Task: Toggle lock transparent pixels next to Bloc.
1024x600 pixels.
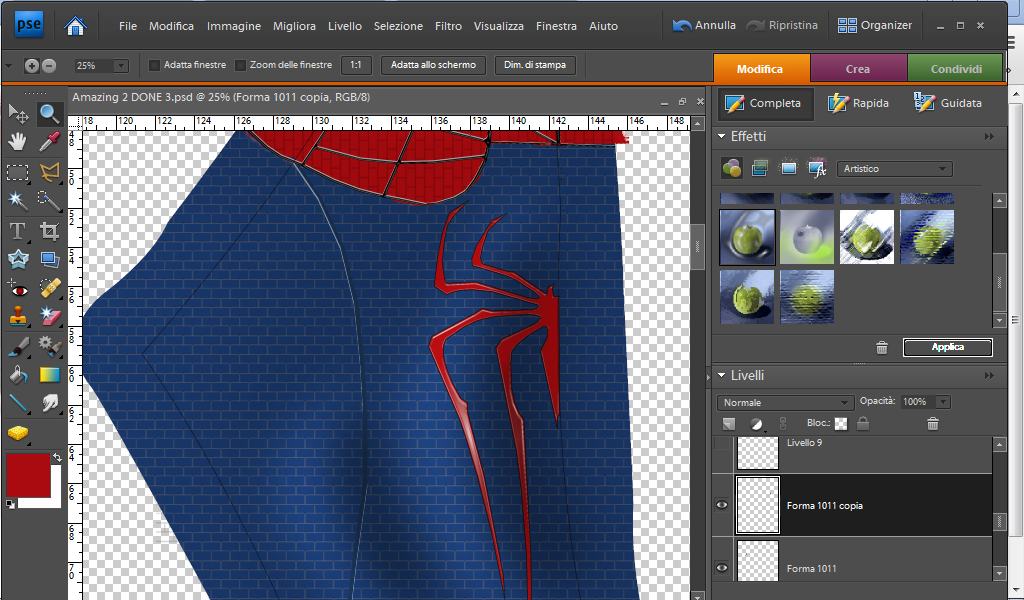Action: [841, 424]
